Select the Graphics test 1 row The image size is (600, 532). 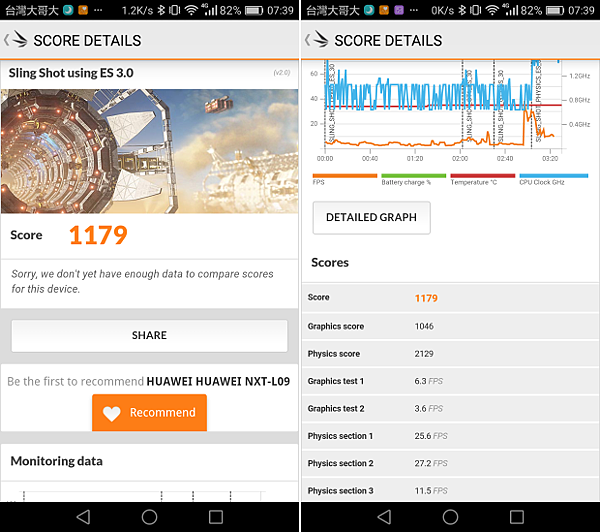tap(450, 381)
